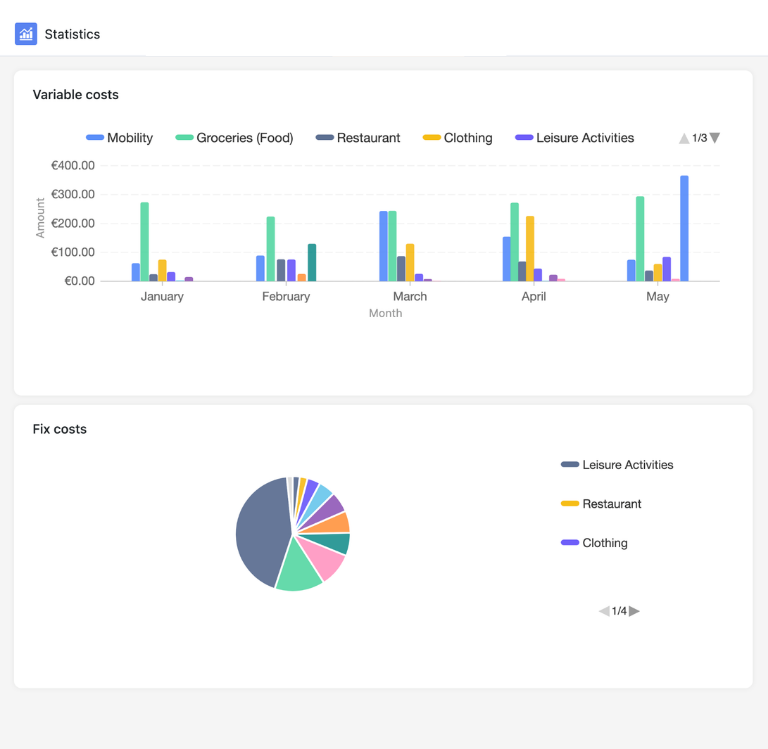Click the Amount axis title
This screenshot has width=768, height=749.
pyautogui.click(x=40, y=218)
